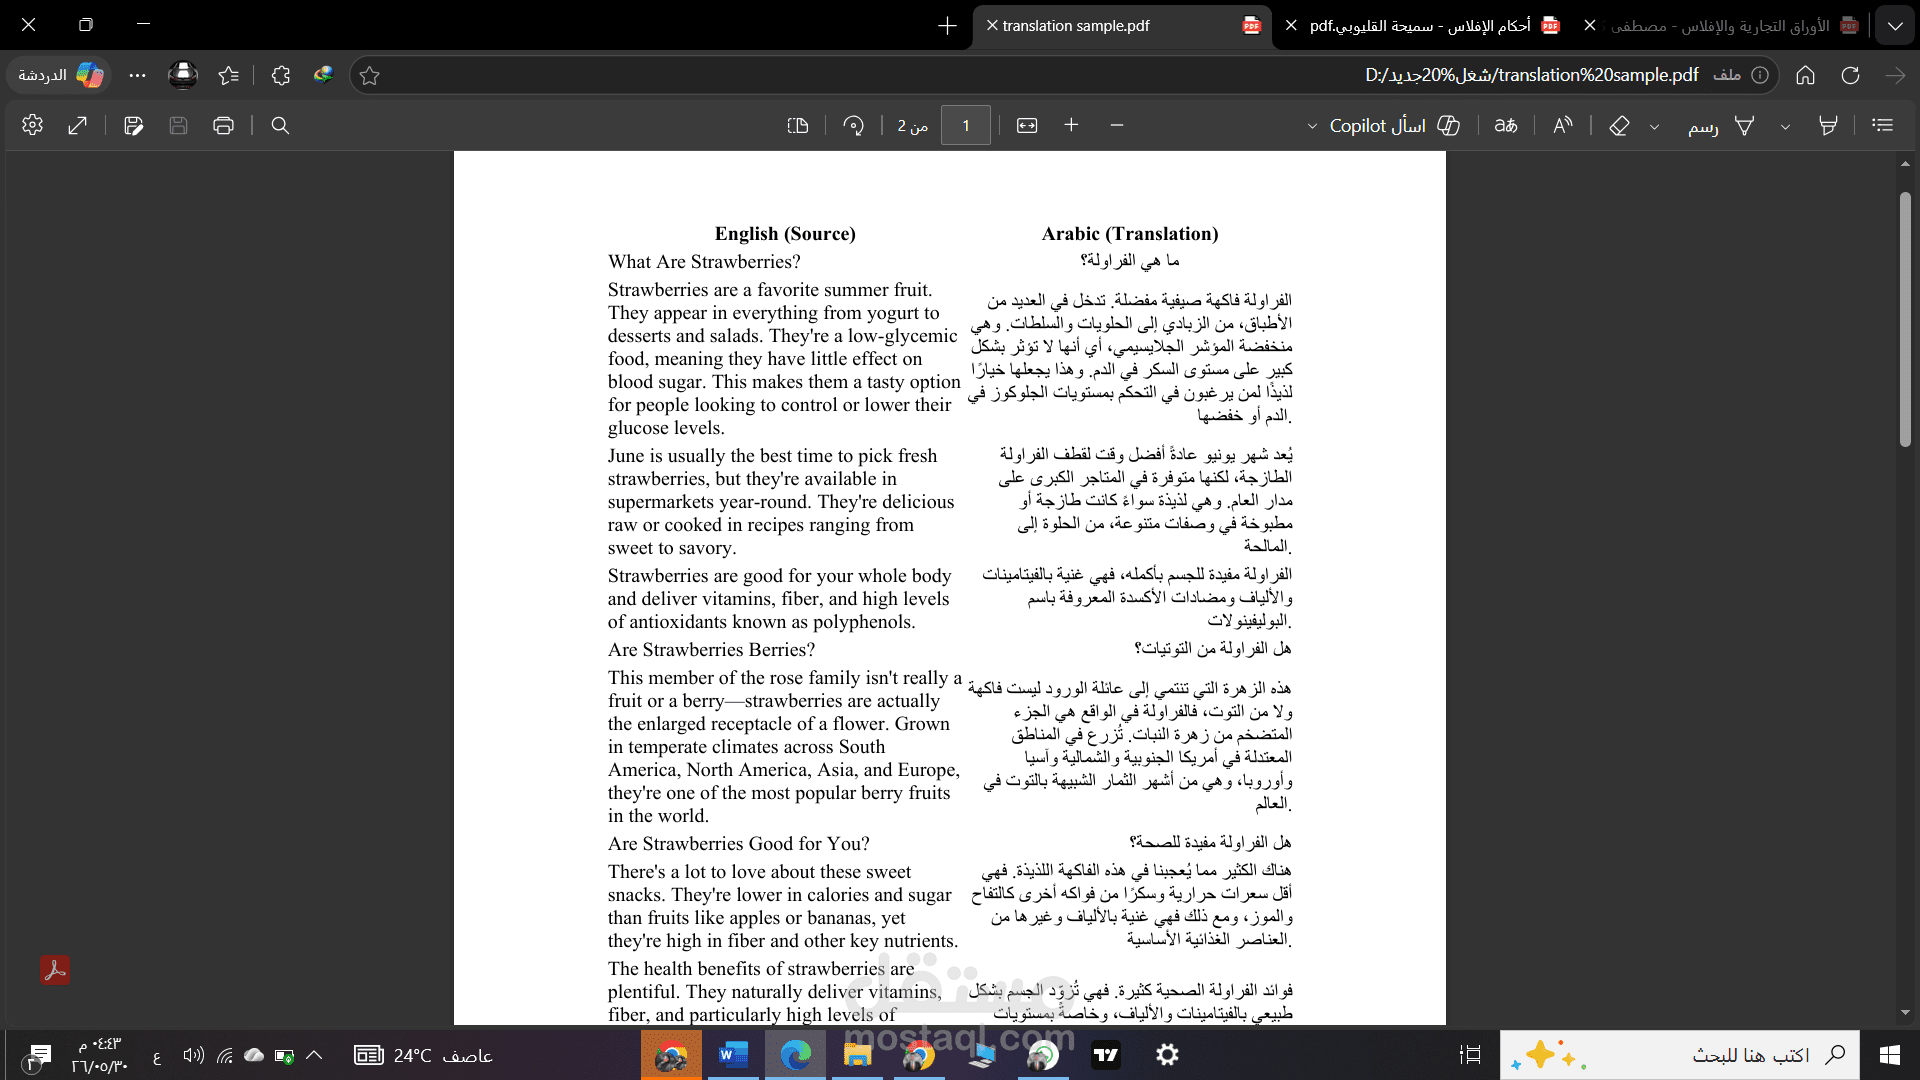Open the table of contents panel

[x=1883, y=125]
